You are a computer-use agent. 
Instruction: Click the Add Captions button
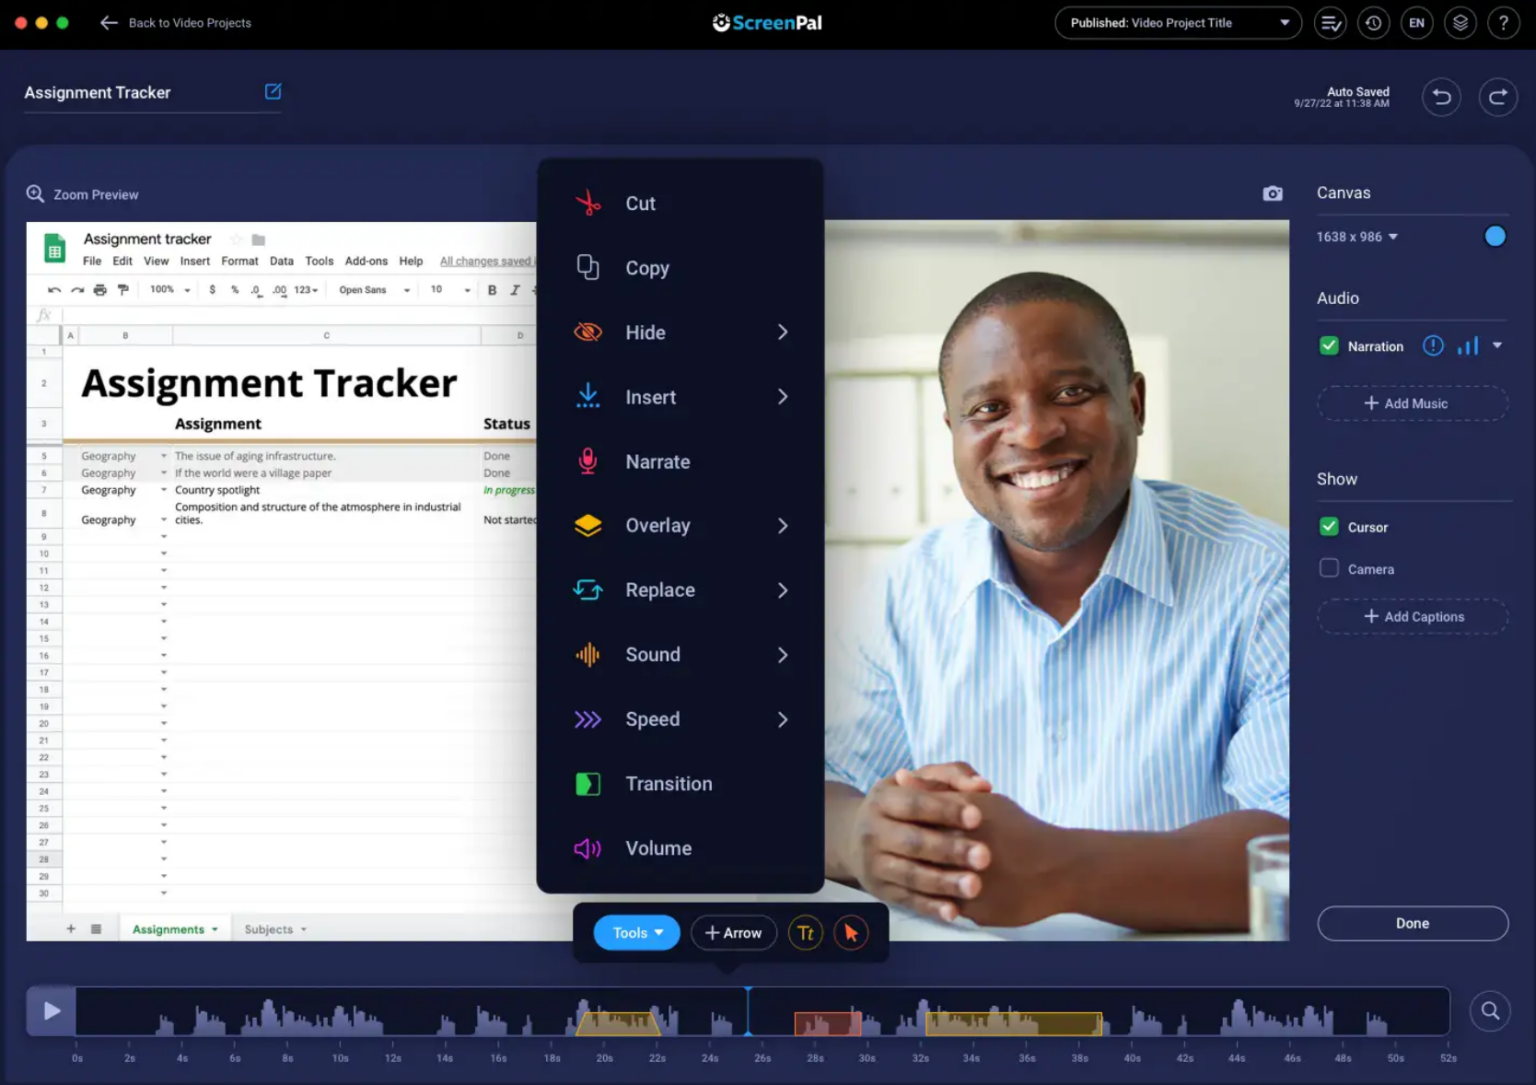click(1413, 616)
